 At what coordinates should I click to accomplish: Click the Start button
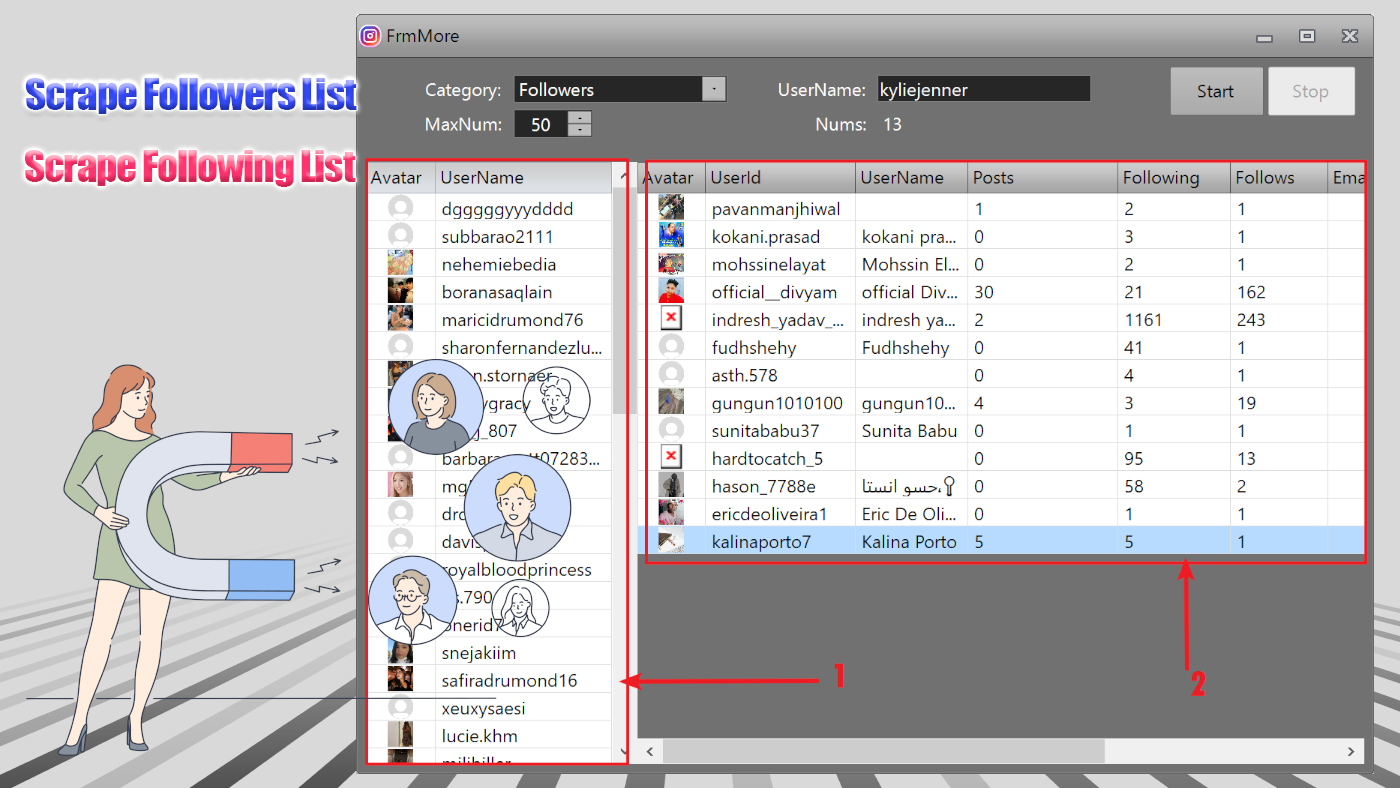point(1215,91)
